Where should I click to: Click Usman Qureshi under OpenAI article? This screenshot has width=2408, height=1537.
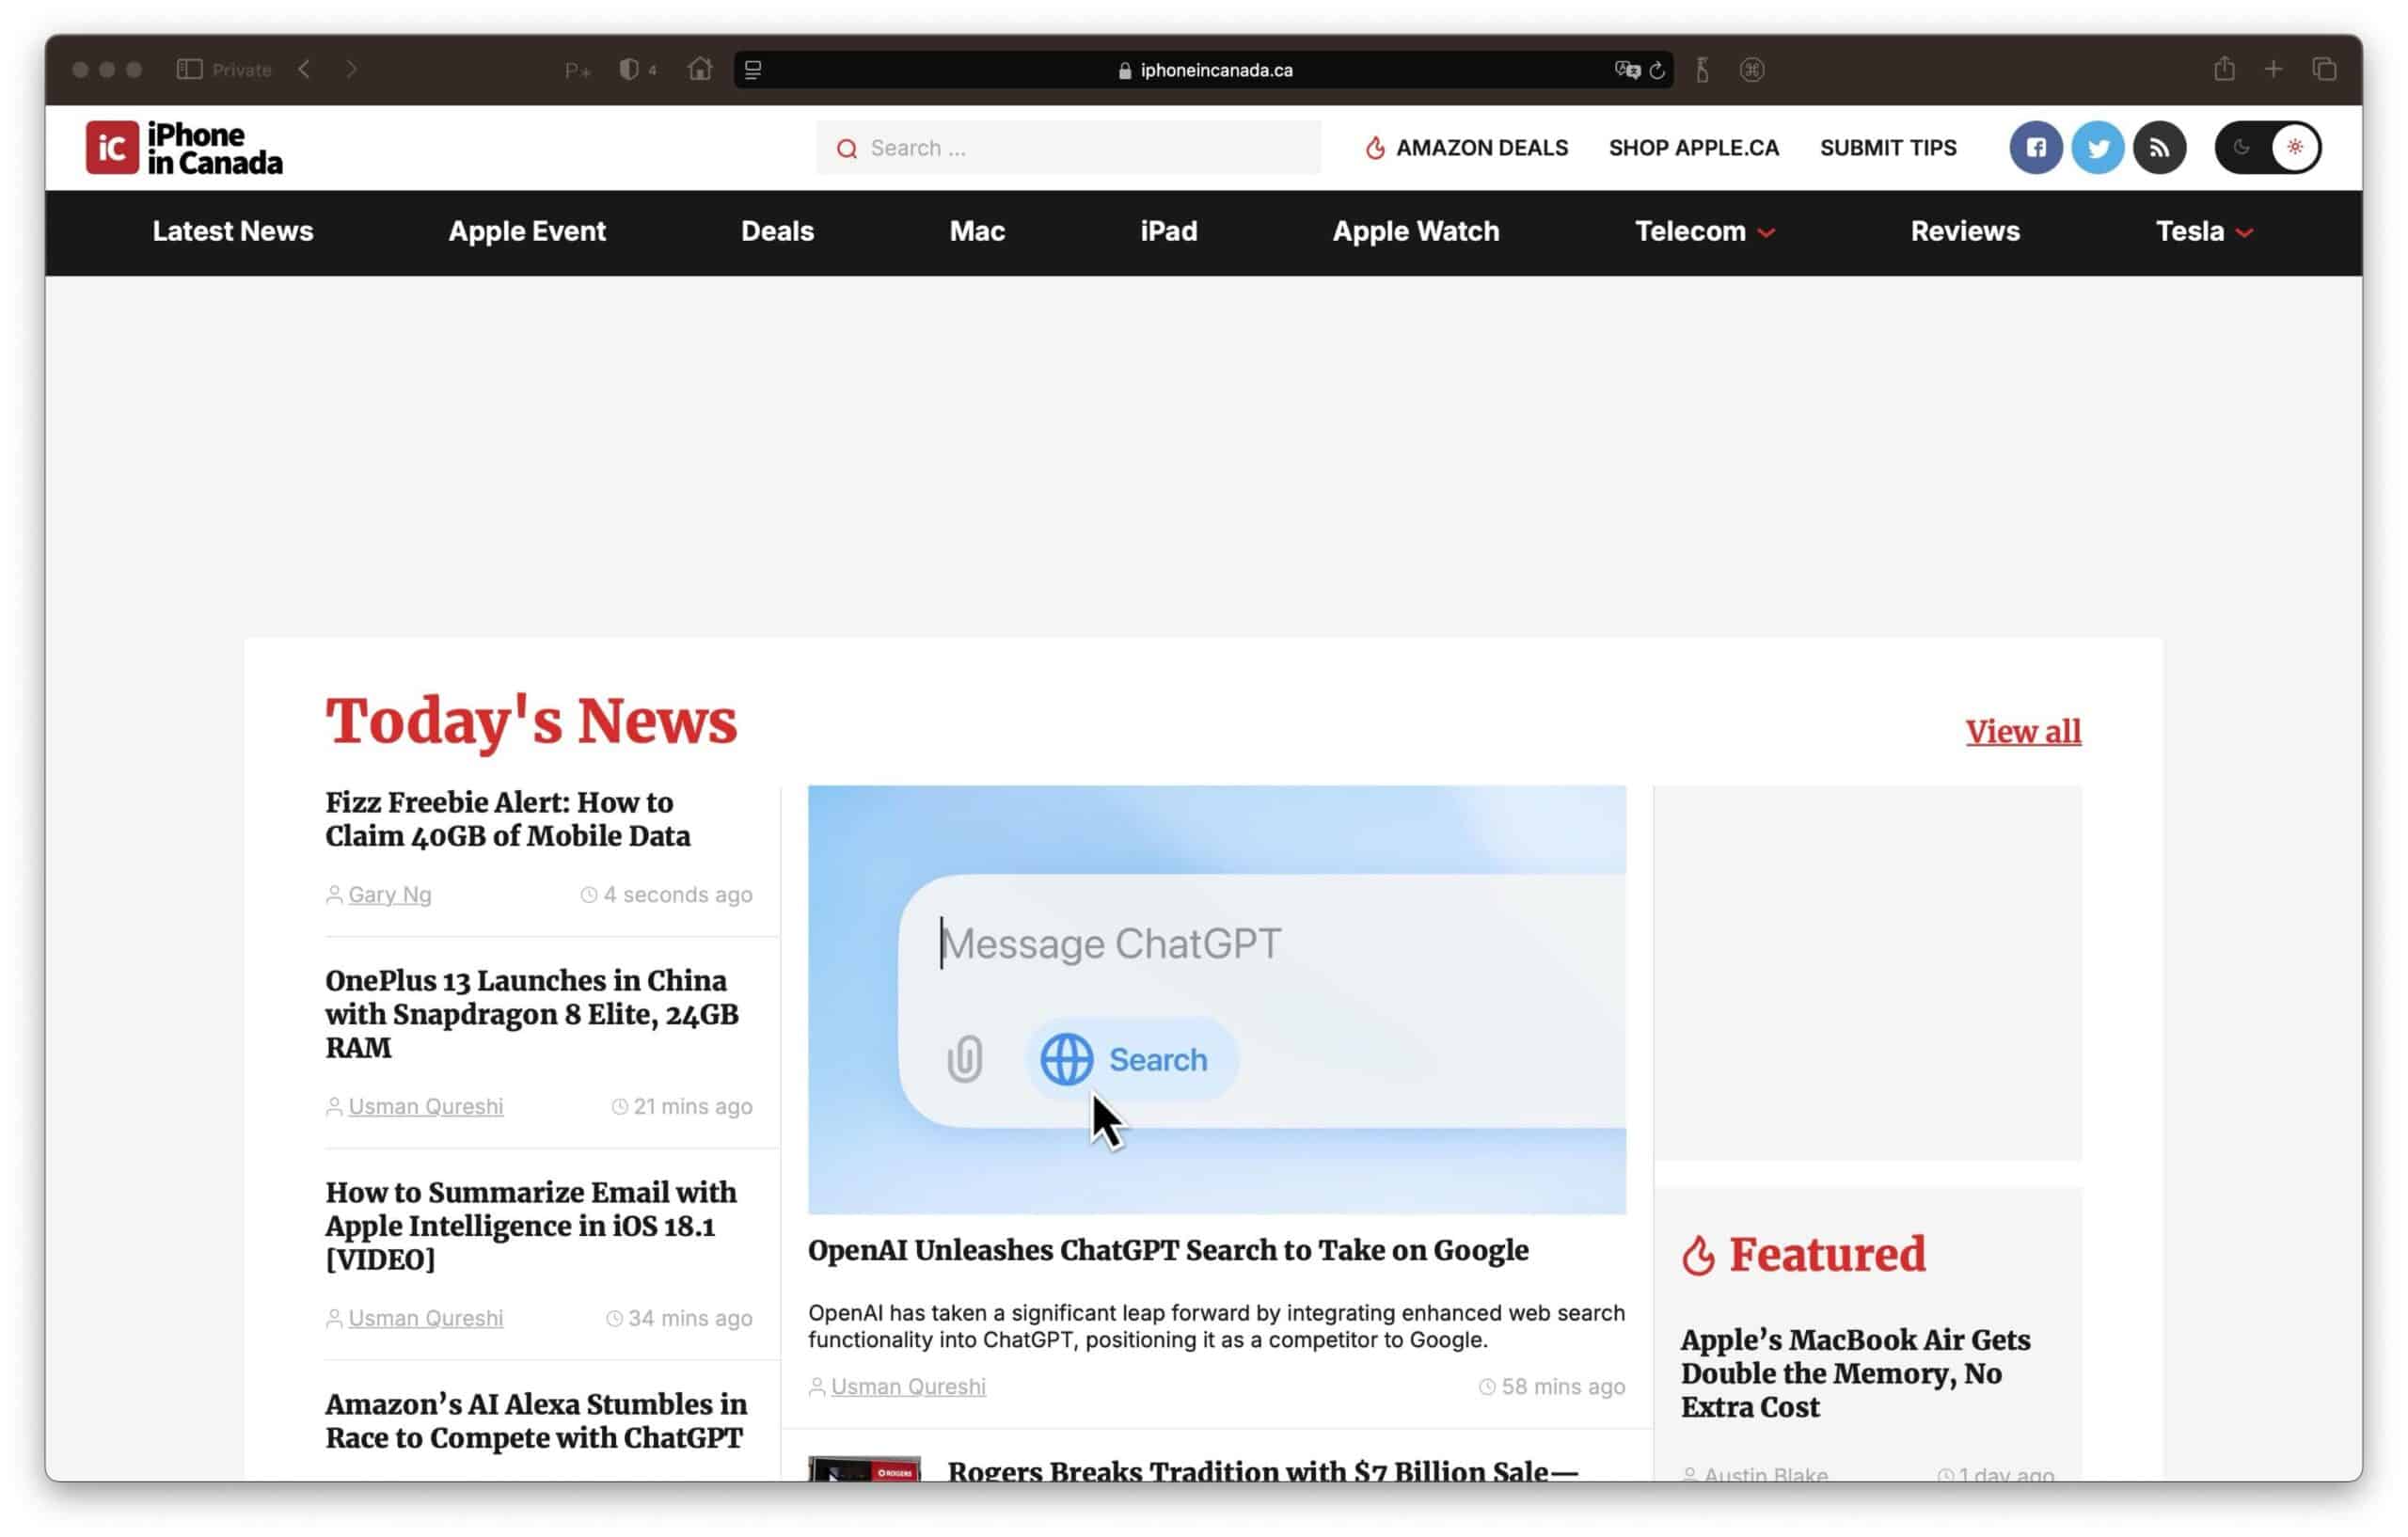click(x=908, y=1387)
